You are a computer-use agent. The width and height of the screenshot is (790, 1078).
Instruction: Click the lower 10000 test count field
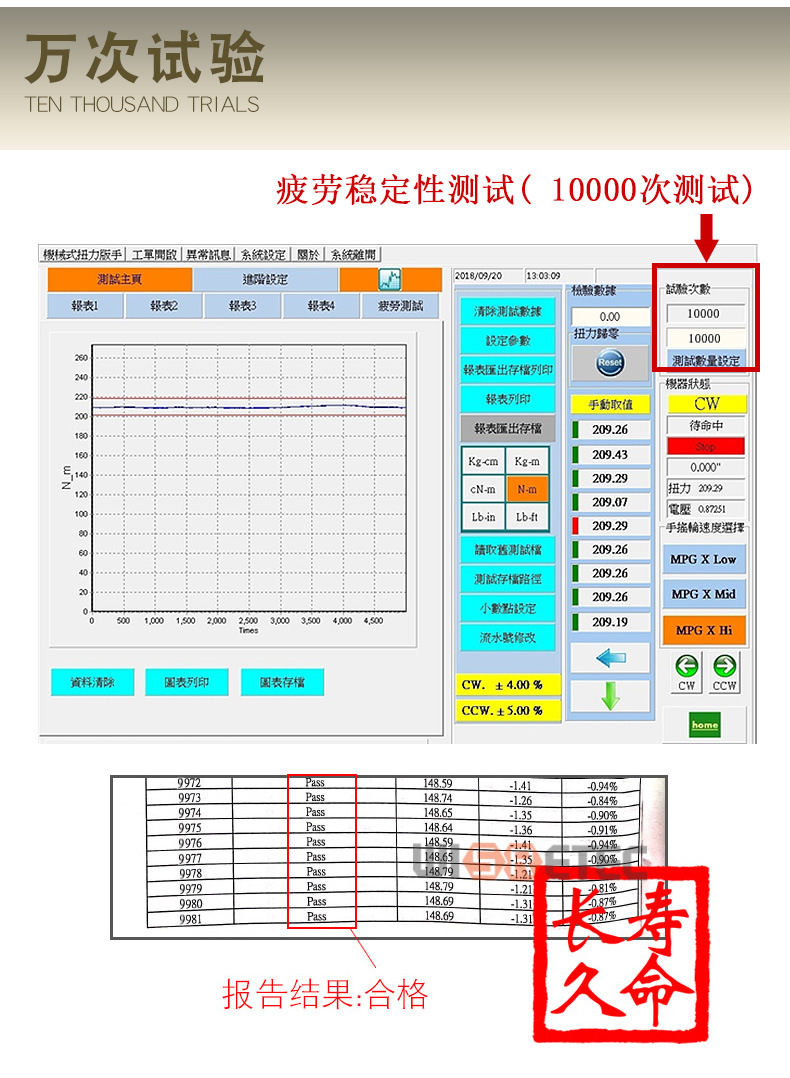[705, 338]
